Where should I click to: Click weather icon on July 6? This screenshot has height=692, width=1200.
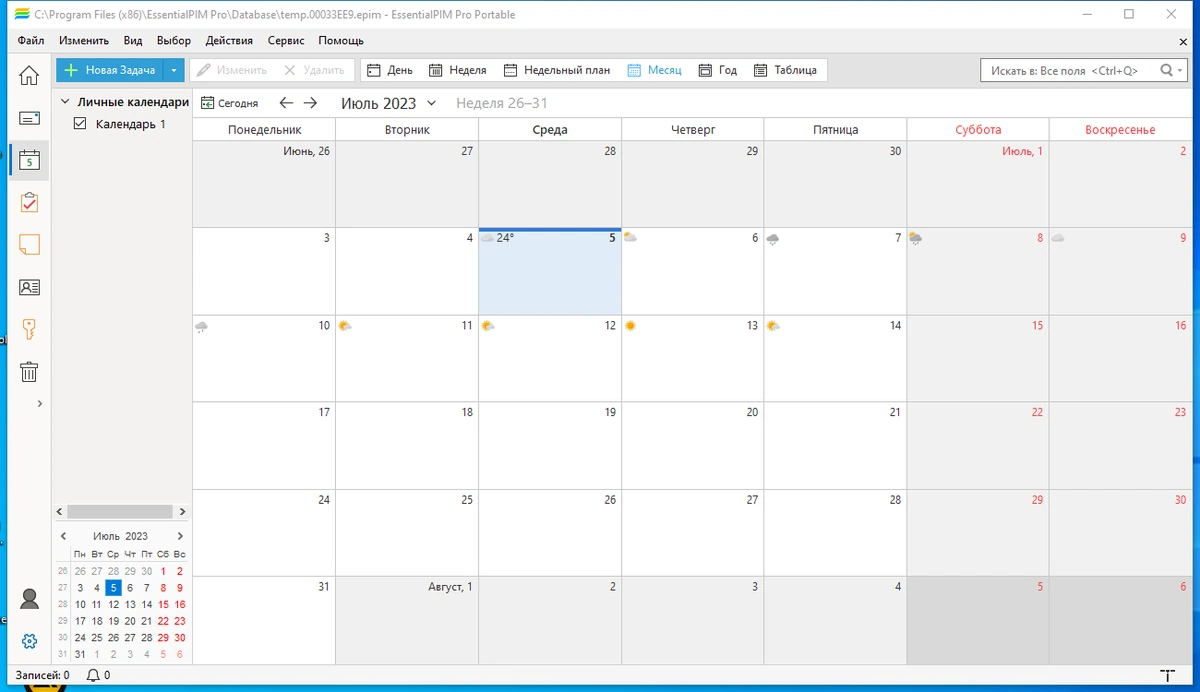point(630,238)
